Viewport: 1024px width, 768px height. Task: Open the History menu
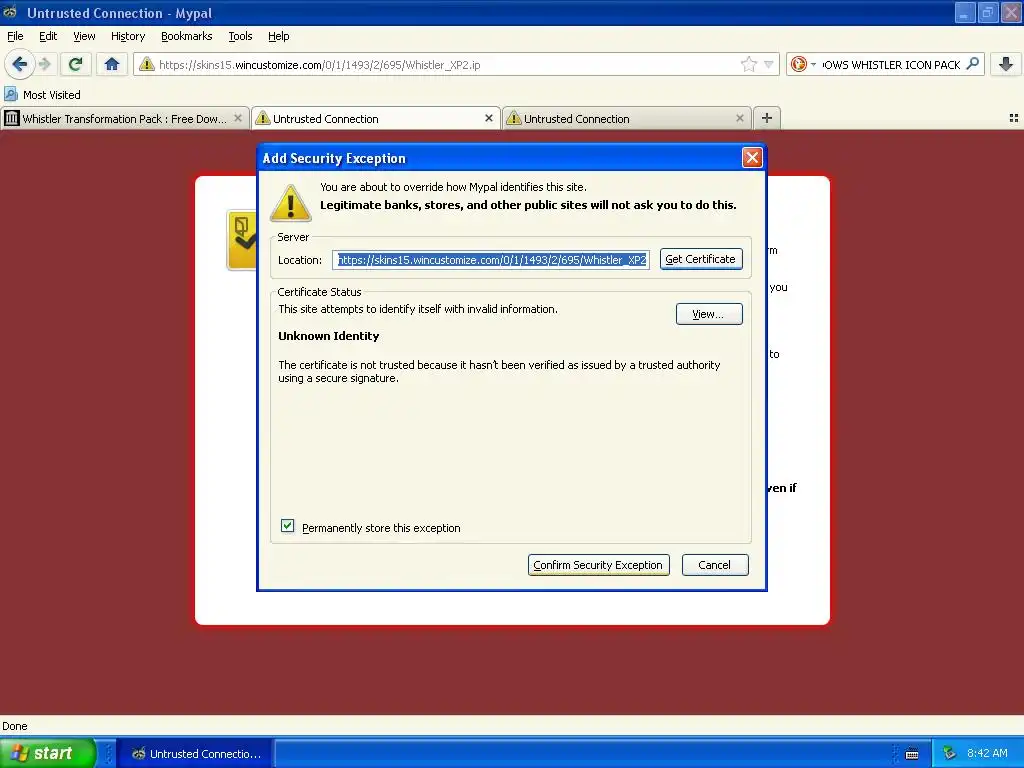128,36
